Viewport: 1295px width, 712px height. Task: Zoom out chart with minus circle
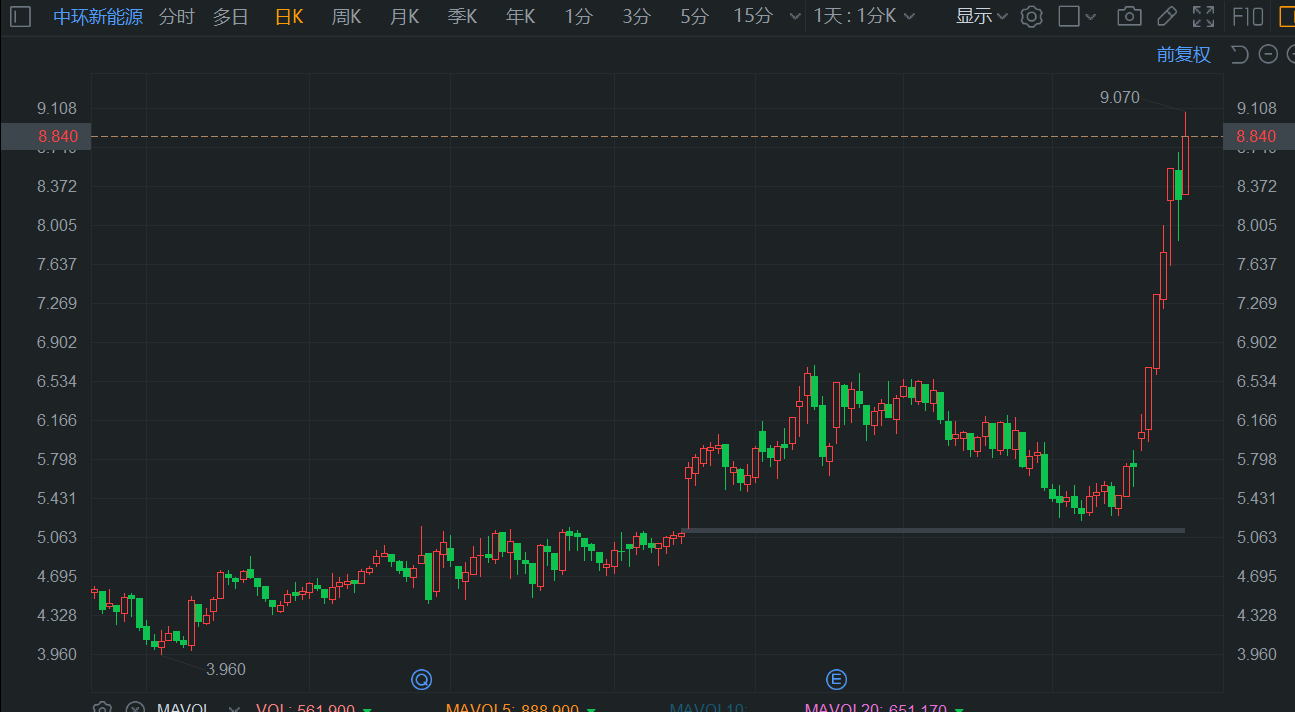tap(1269, 54)
